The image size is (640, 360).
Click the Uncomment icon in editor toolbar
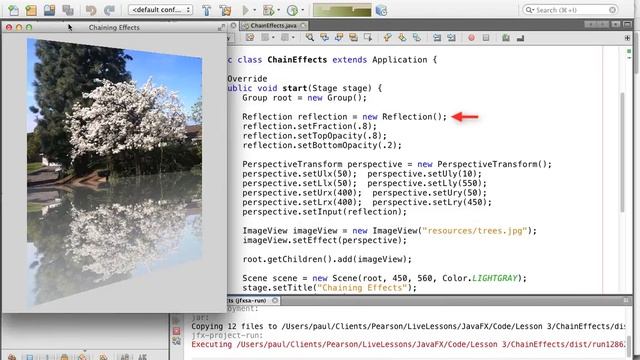coord(520,38)
